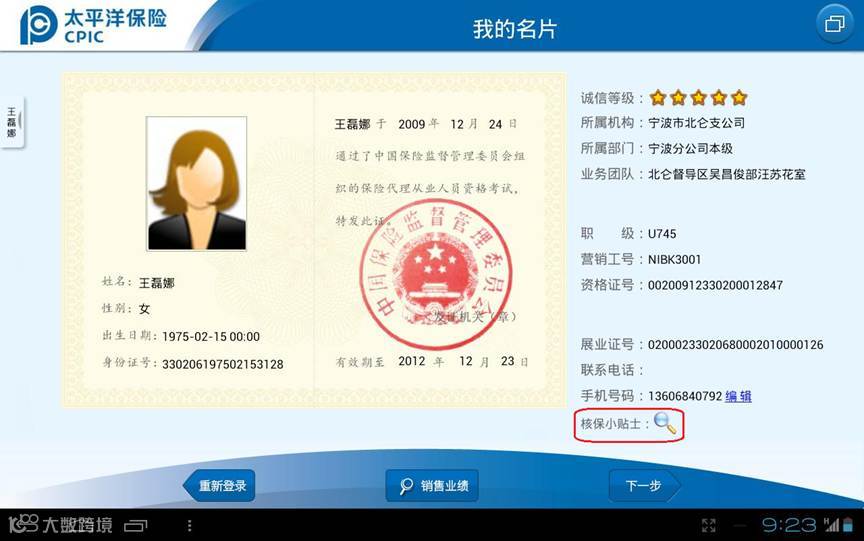Click the 展业证号 value 02000233020680002010000126
864x541 pixels.
tap(736, 345)
